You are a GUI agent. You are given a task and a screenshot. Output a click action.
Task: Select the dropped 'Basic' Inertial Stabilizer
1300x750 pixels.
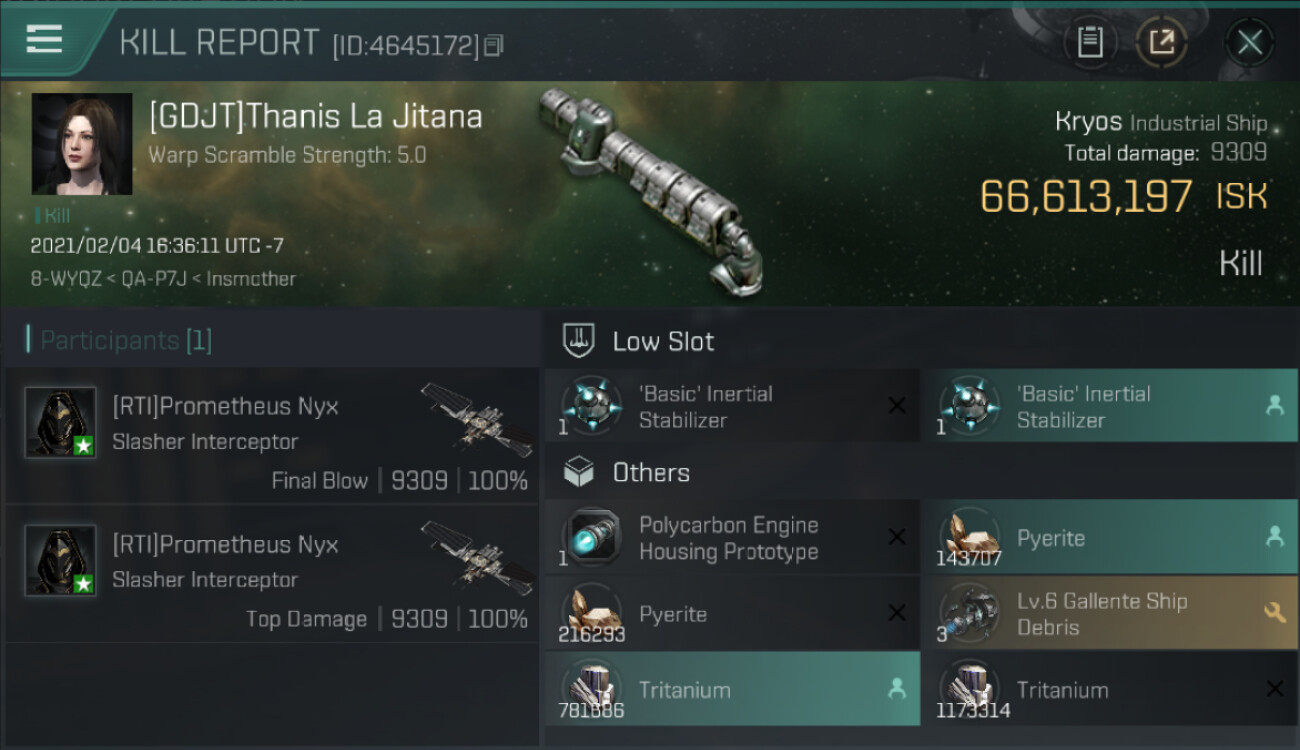[1109, 407]
